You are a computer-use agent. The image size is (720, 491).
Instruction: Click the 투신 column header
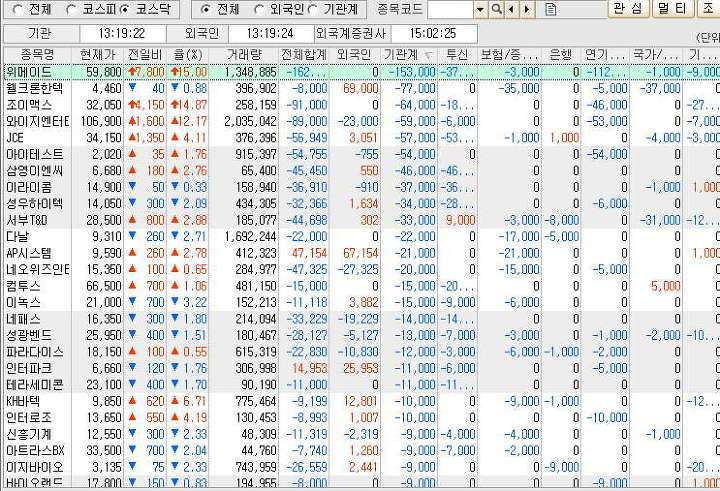point(457,55)
